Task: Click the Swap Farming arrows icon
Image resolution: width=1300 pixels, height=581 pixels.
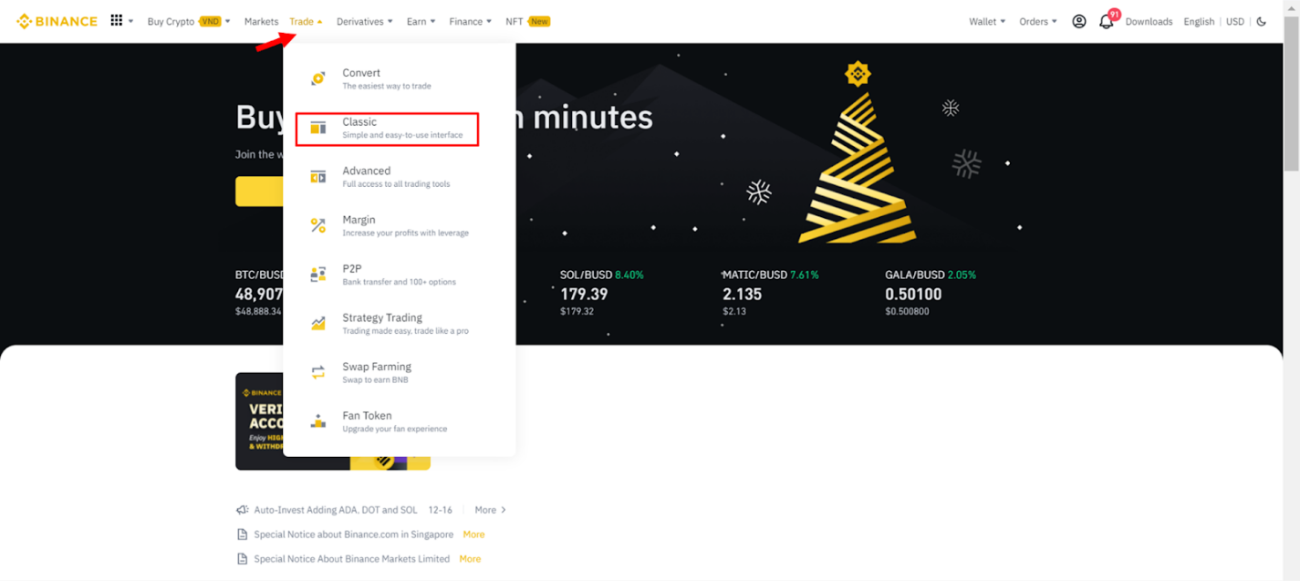Action: [x=318, y=373]
